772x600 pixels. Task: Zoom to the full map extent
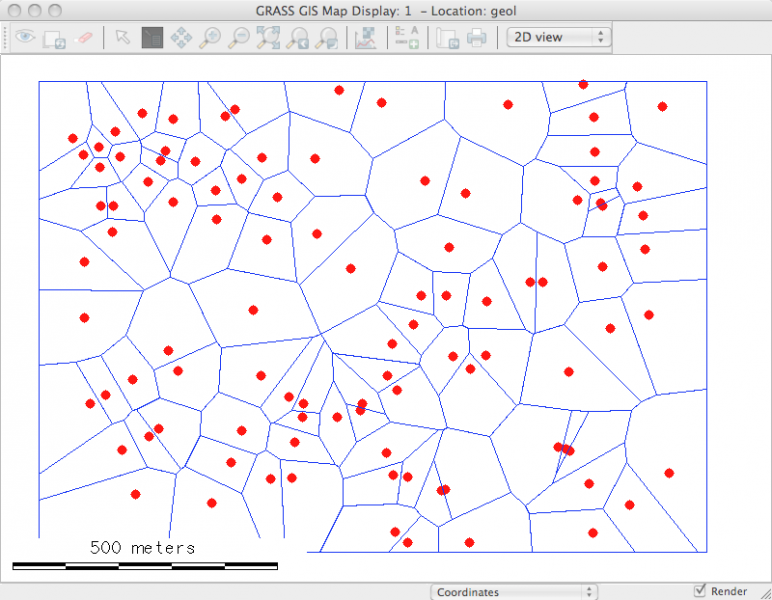pos(268,38)
